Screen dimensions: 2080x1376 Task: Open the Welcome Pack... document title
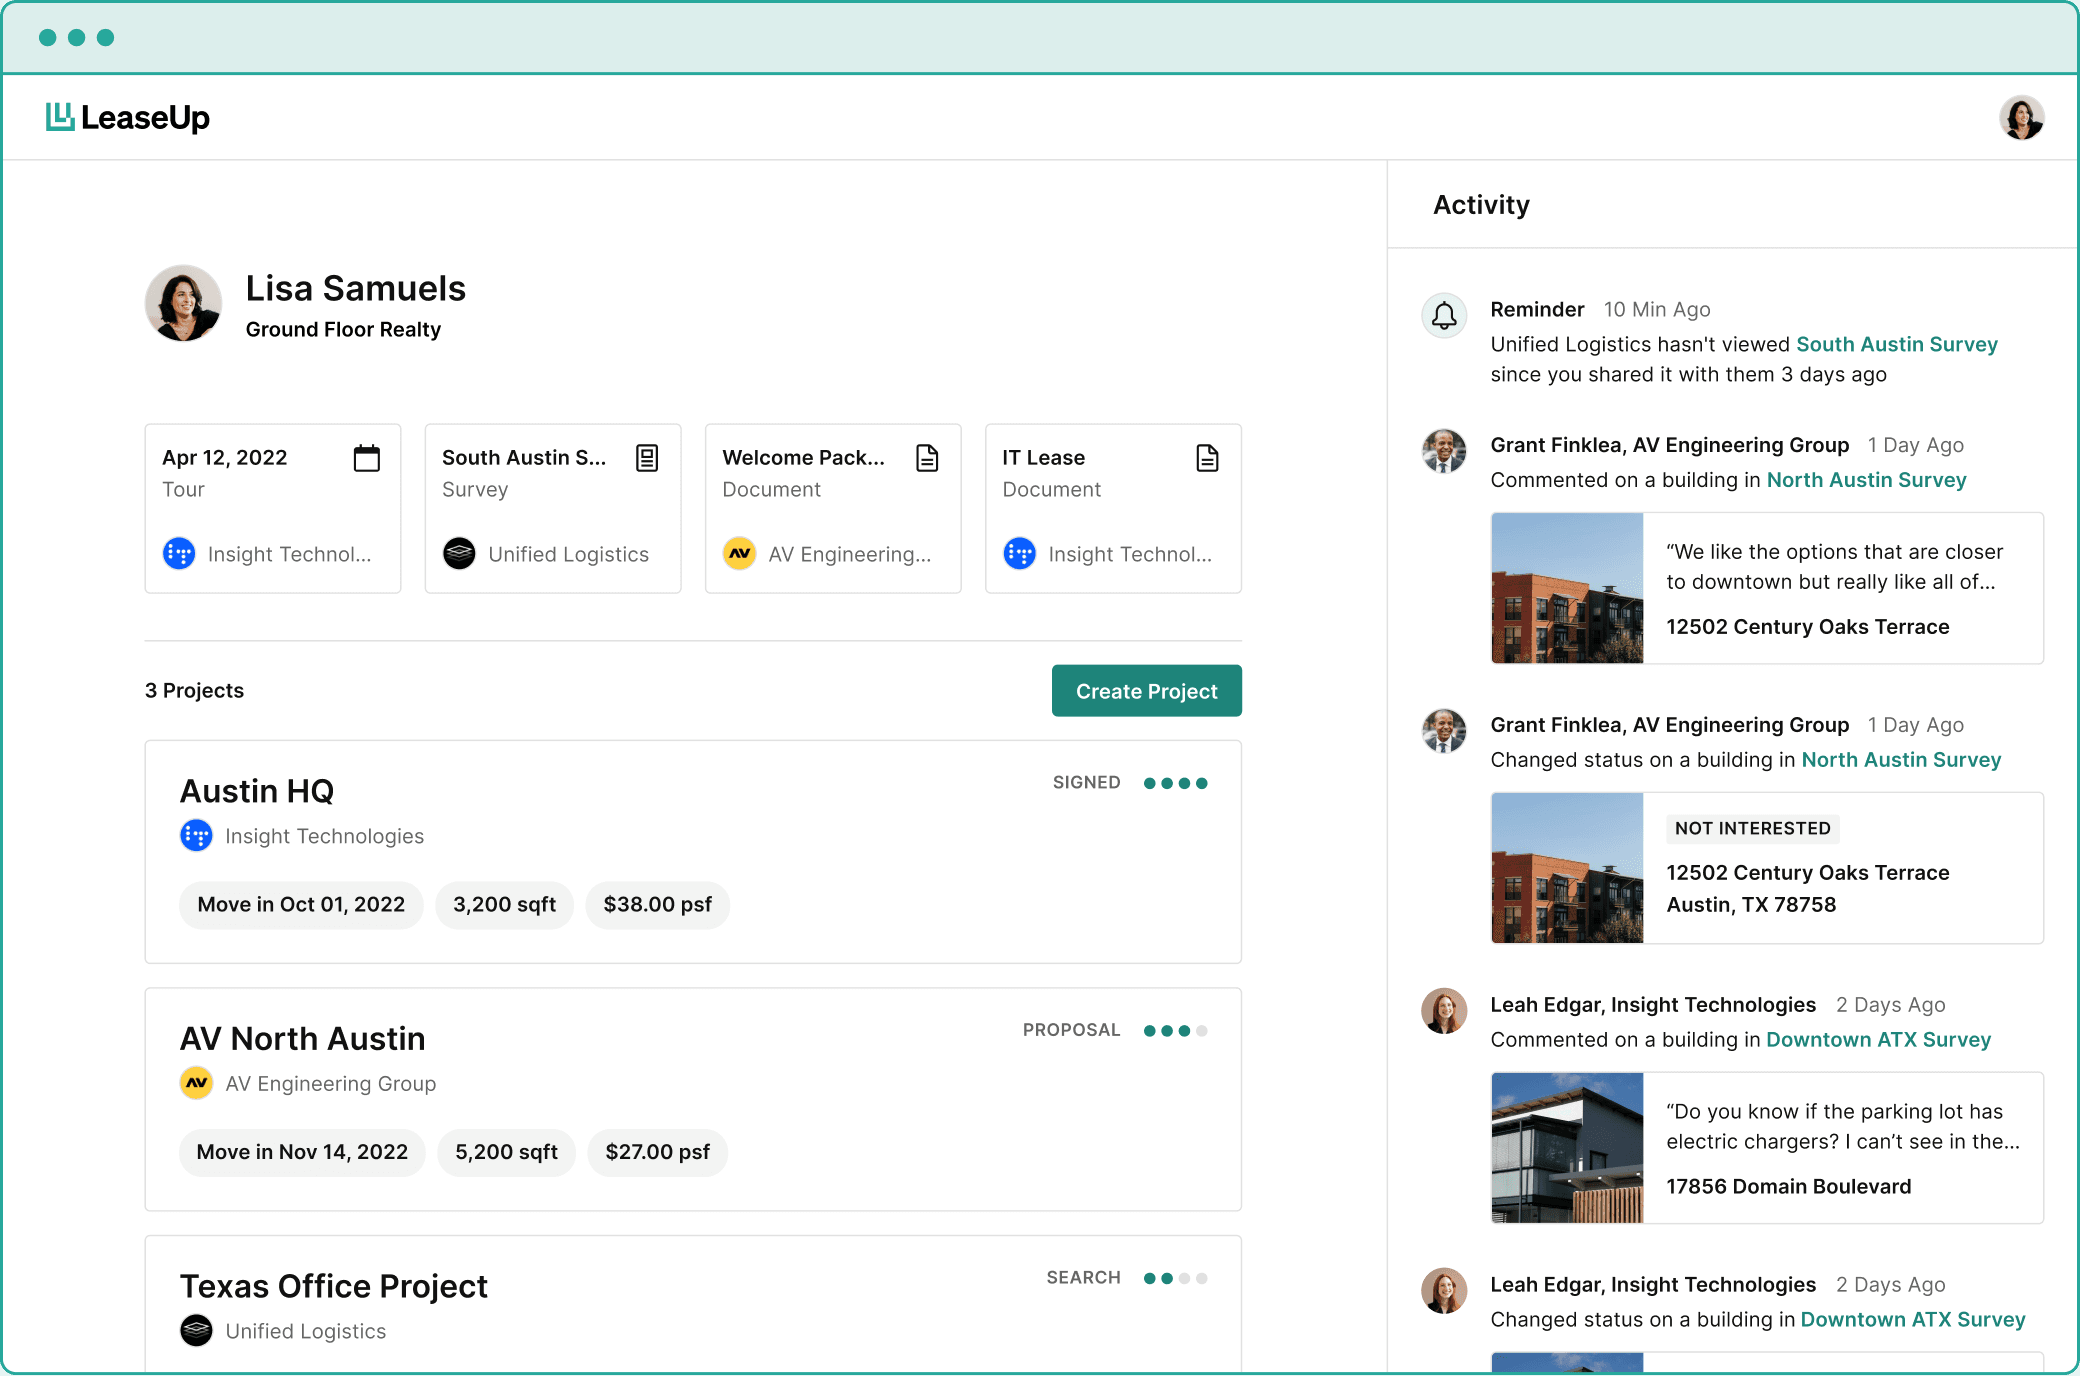(x=803, y=457)
